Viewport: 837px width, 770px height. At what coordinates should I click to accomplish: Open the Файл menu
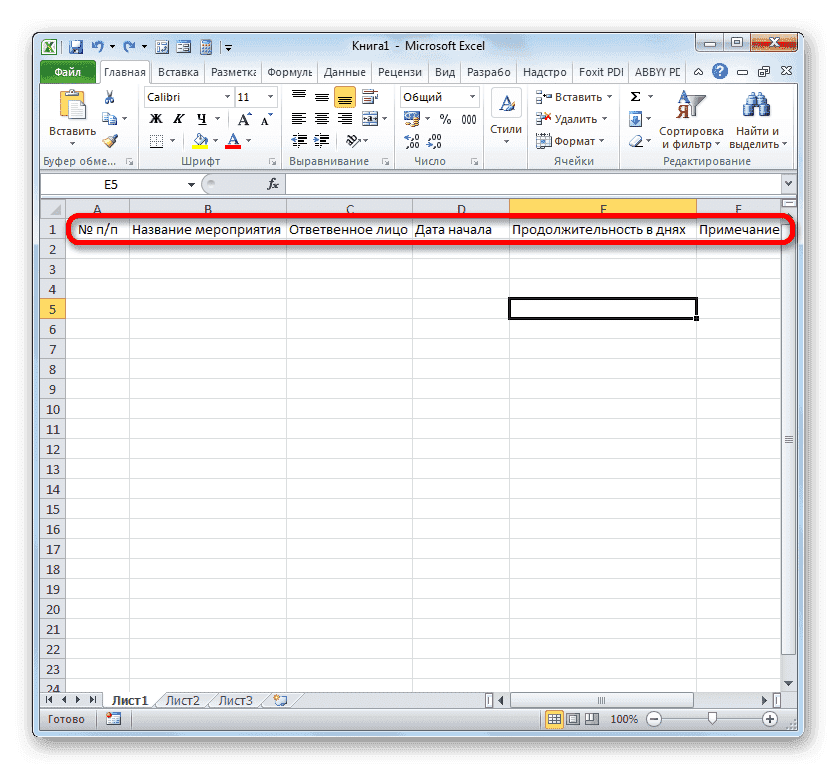(x=66, y=71)
